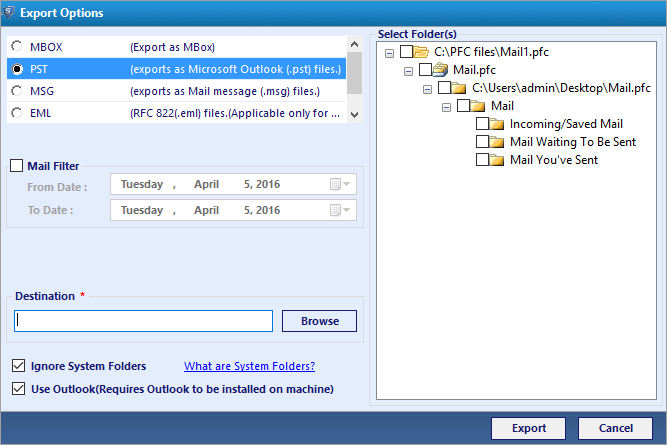Choose the MSG export radio button
The width and height of the screenshot is (667, 445).
coord(17,91)
